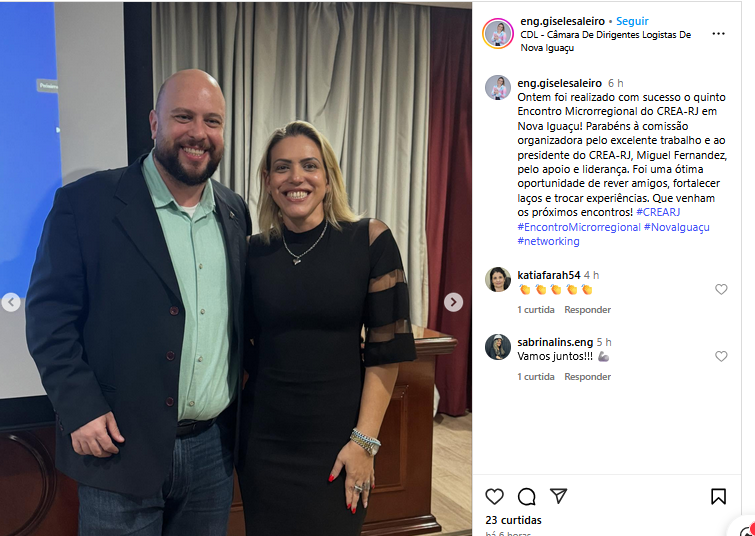Show who liked via 23 curtidas
The width and height of the screenshot is (755, 536).
513,520
